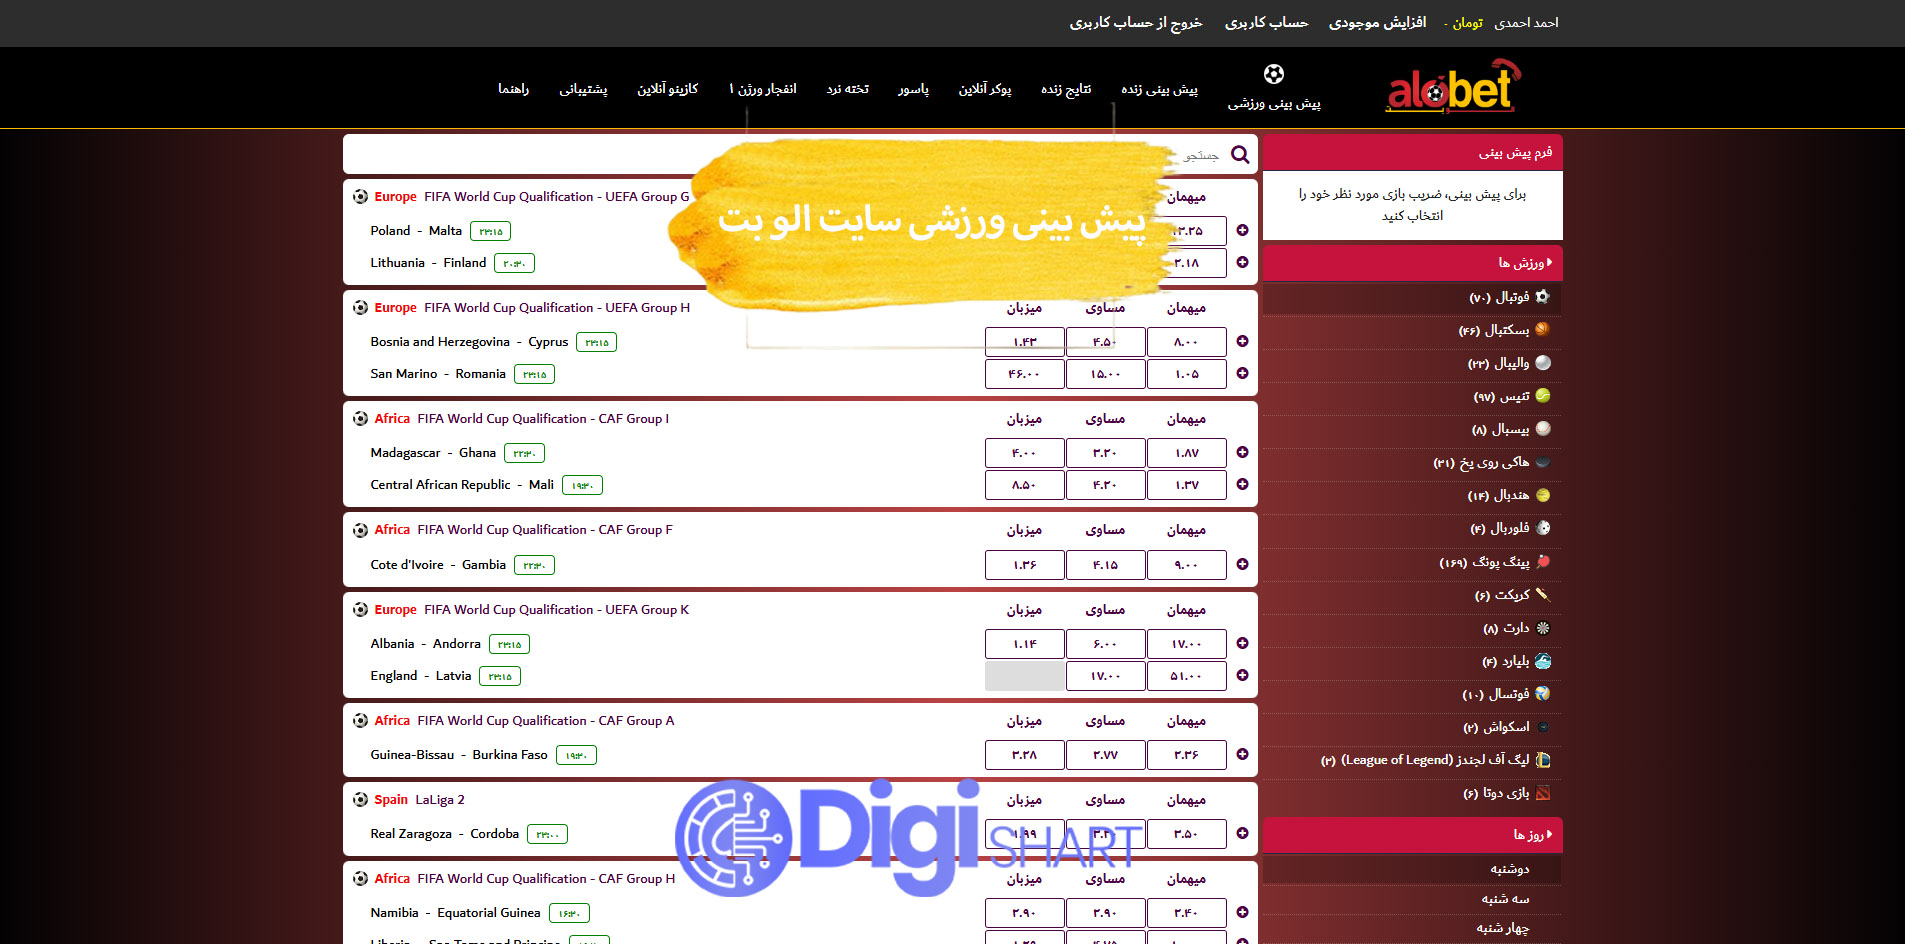Click soccer icon beside Spain LaLiga 2
This screenshot has height=944, width=1905.
[360, 800]
